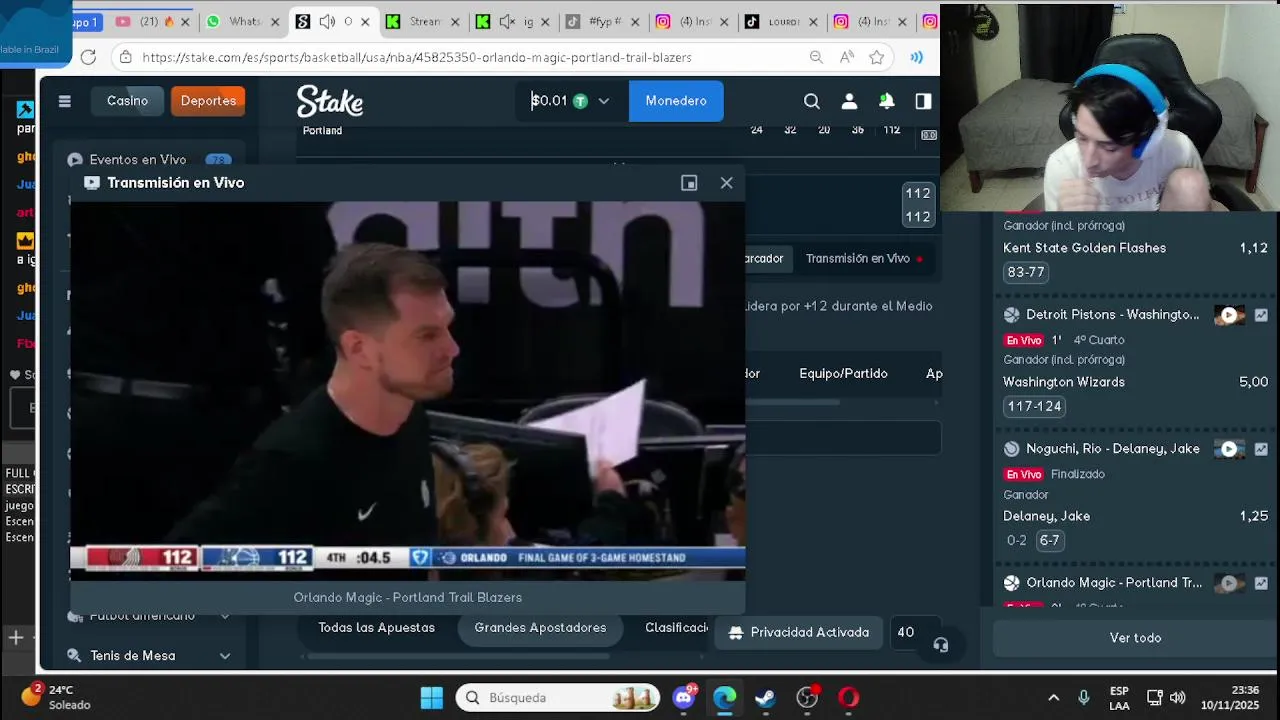Open stats chart for Detroit Pistons match
The width and height of the screenshot is (1280, 720).
[1261, 315]
